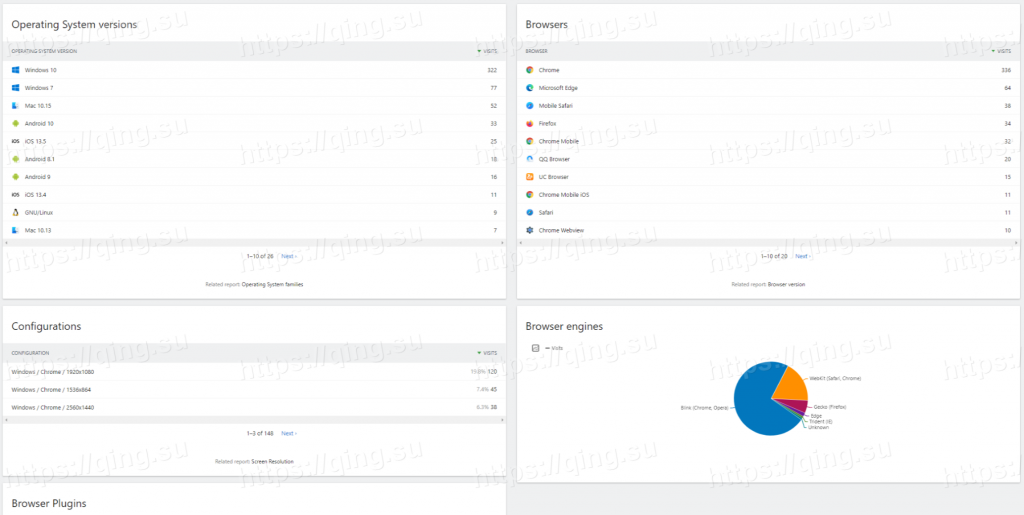Sort Configurations table by Visits column
The width and height of the screenshot is (1024, 515).
coord(487,353)
